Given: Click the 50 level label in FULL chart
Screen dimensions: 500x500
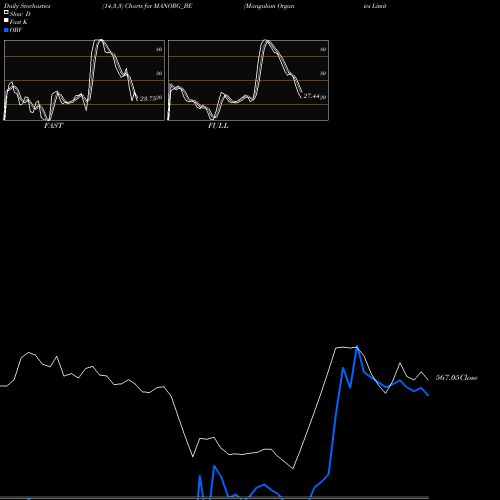Looking at the screenshot, I should 323,73.
